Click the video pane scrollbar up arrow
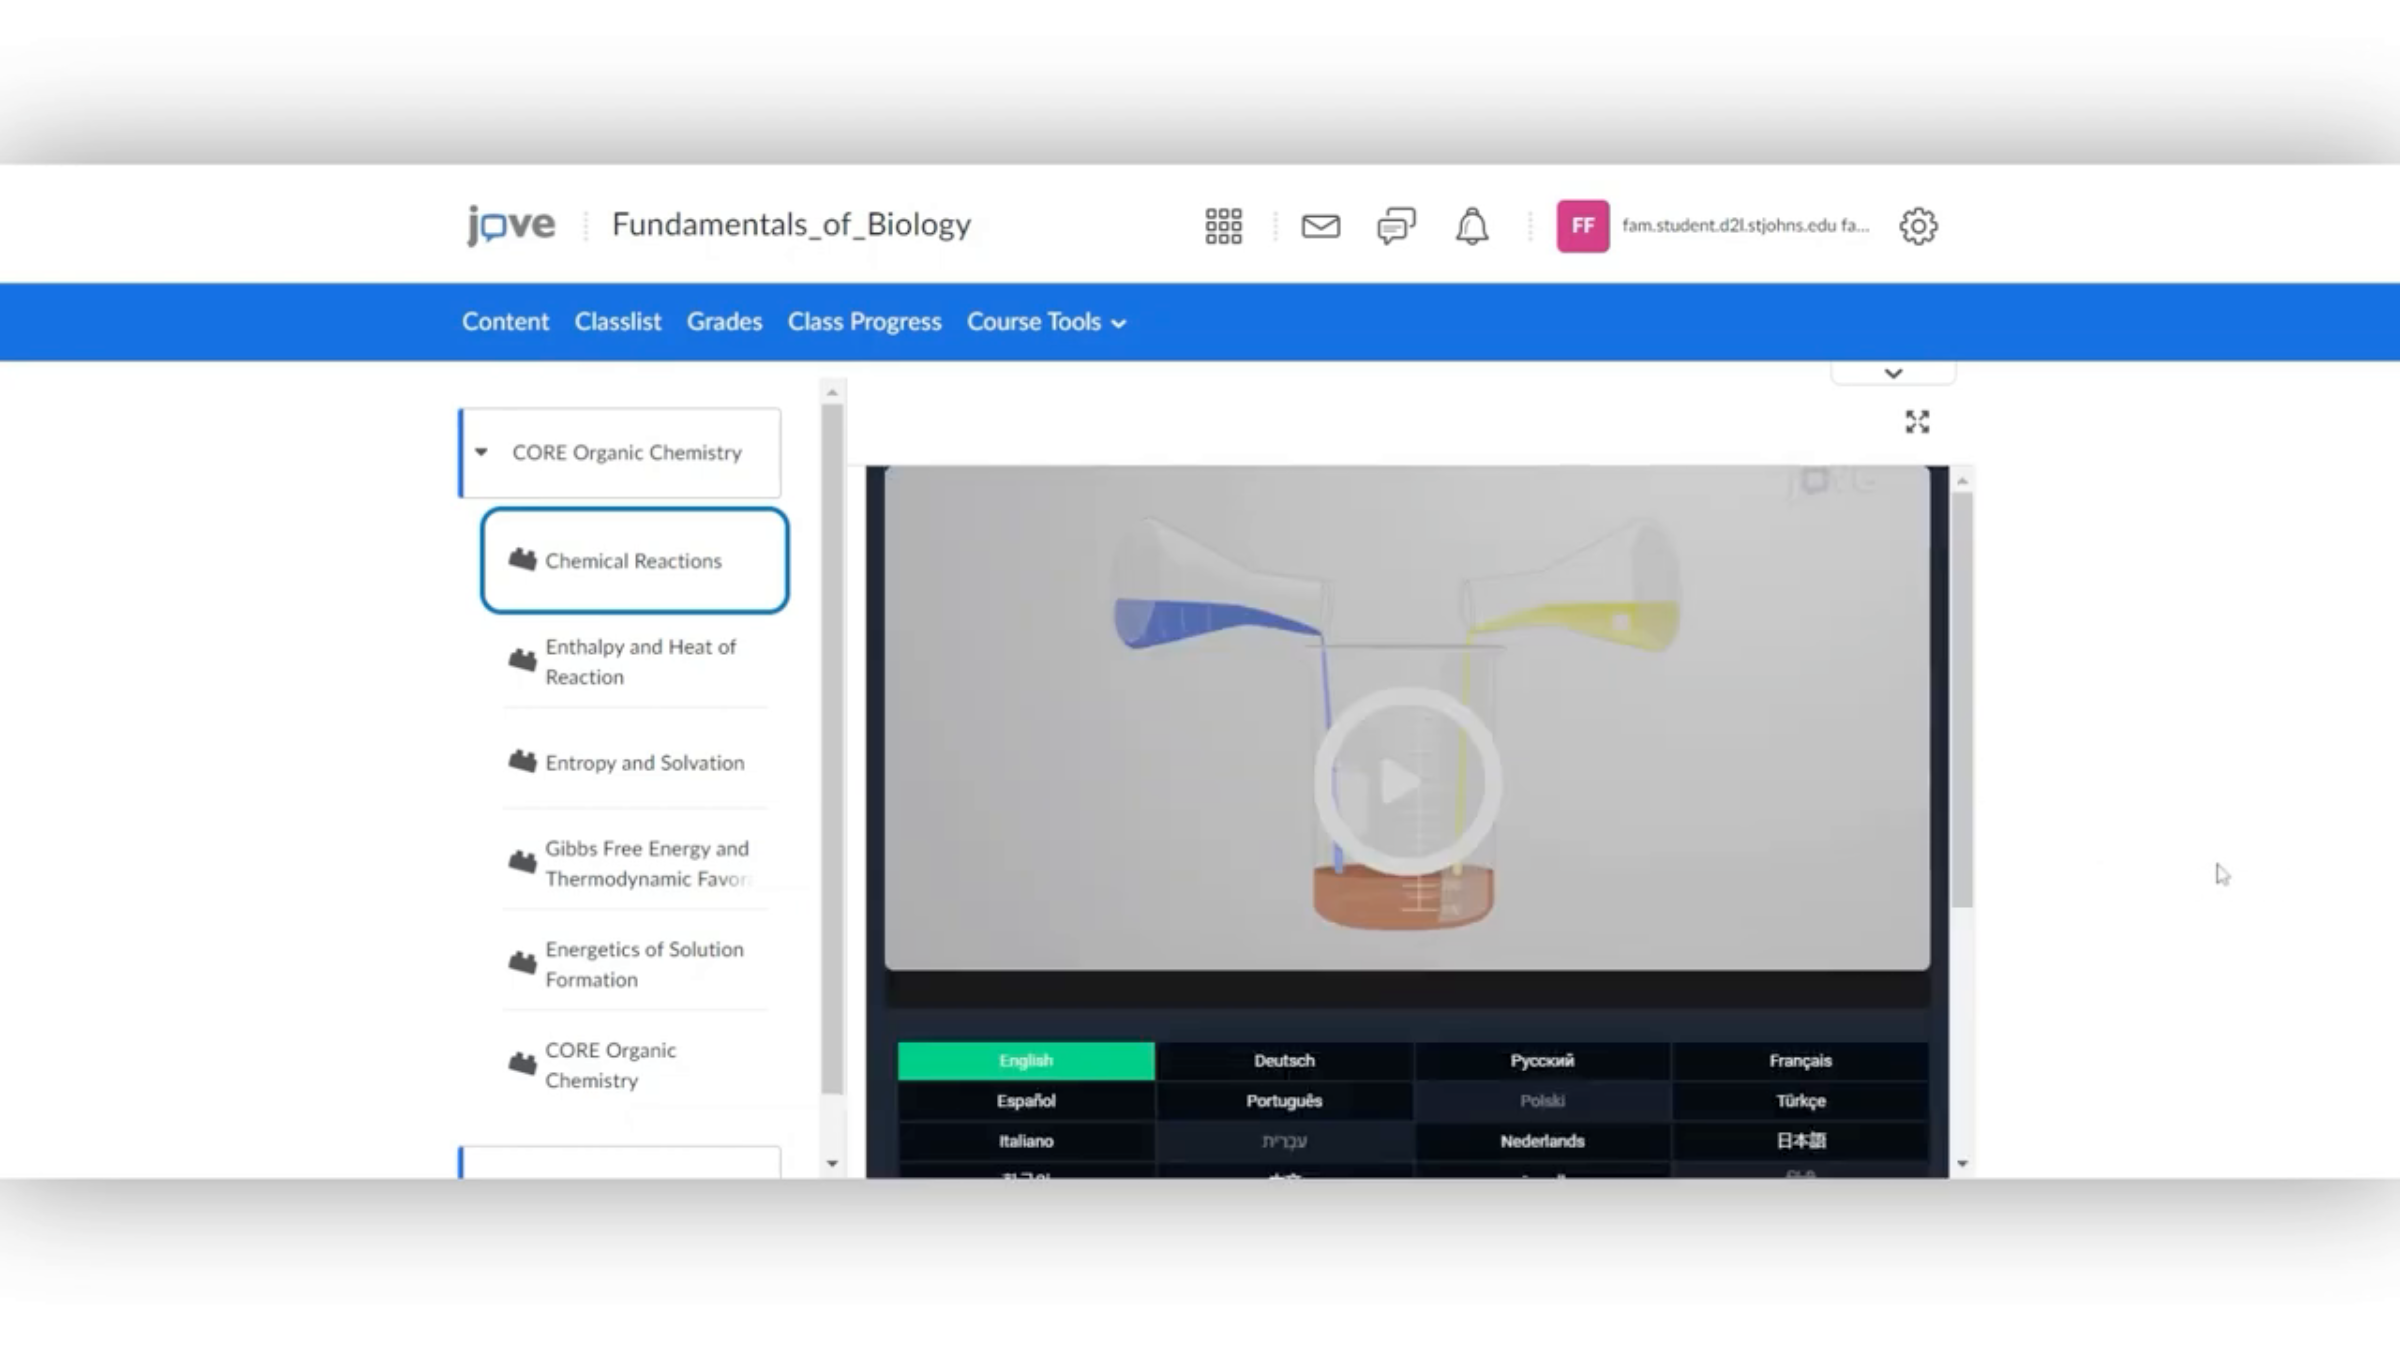Image resolution: width=2400 pixels, height=1350 pixels. tap(1962, 482)
